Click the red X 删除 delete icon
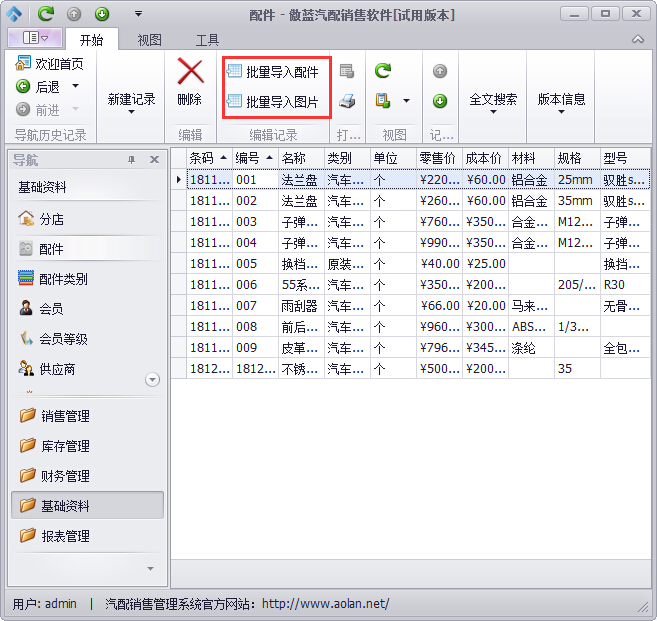This screenshot has height=621, width=657. (x=190, y=73)
